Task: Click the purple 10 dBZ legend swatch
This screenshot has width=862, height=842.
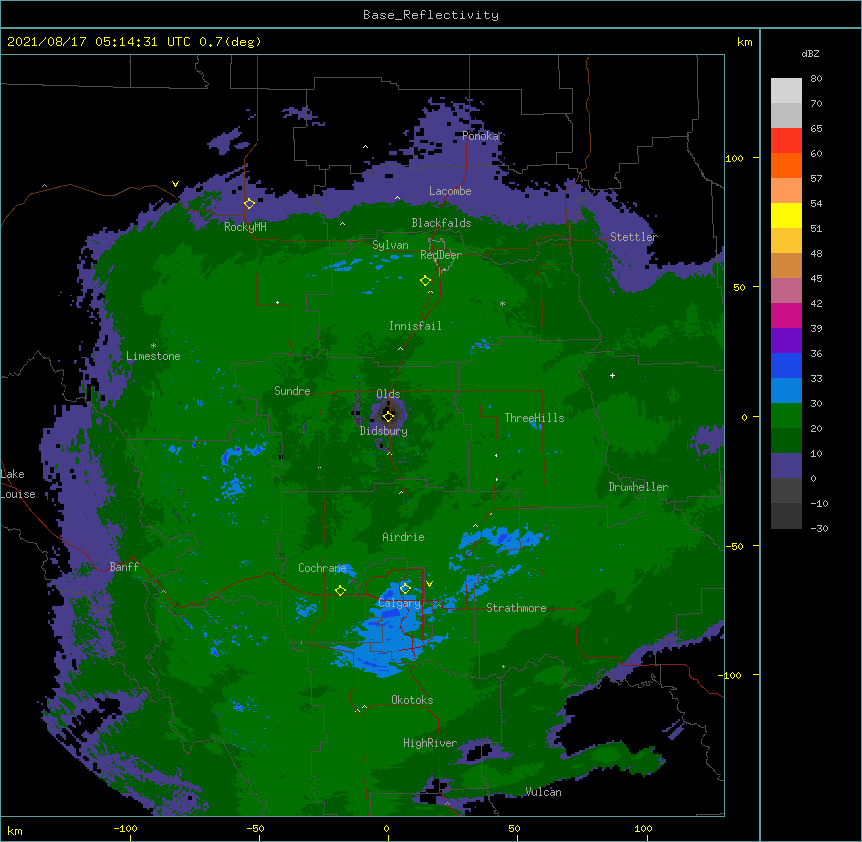Action: (786, 466)
